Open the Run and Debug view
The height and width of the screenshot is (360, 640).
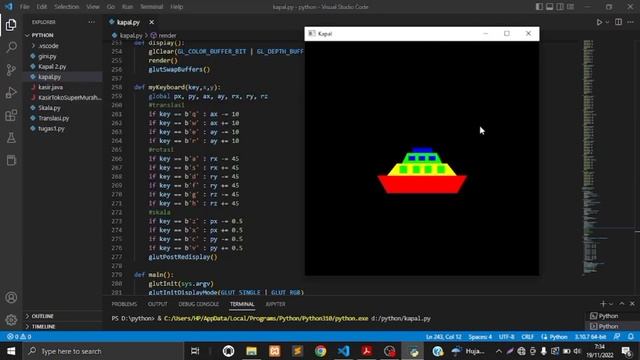11,93
